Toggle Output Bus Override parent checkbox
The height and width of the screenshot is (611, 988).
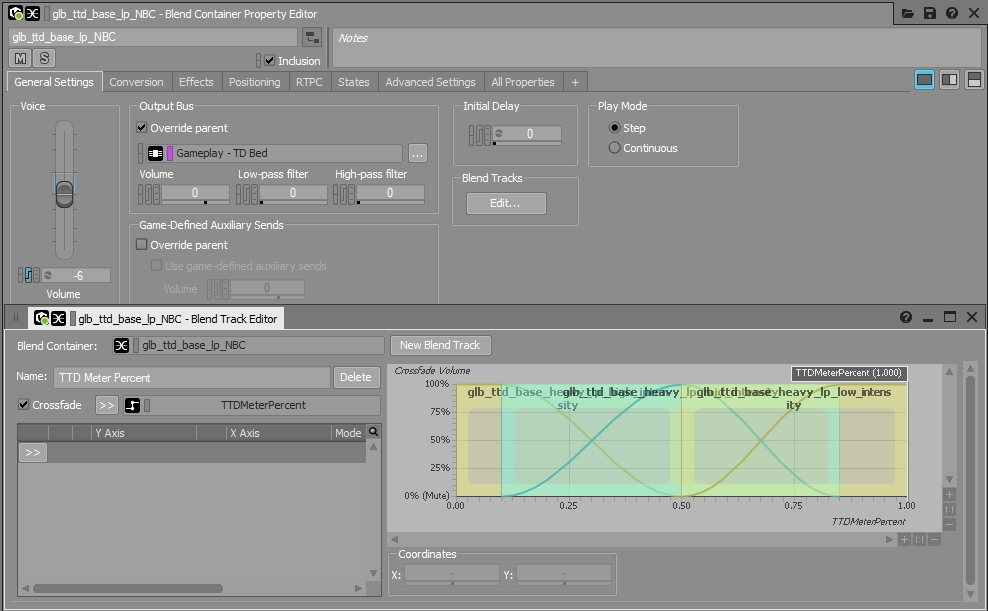(x=142, y=127)
